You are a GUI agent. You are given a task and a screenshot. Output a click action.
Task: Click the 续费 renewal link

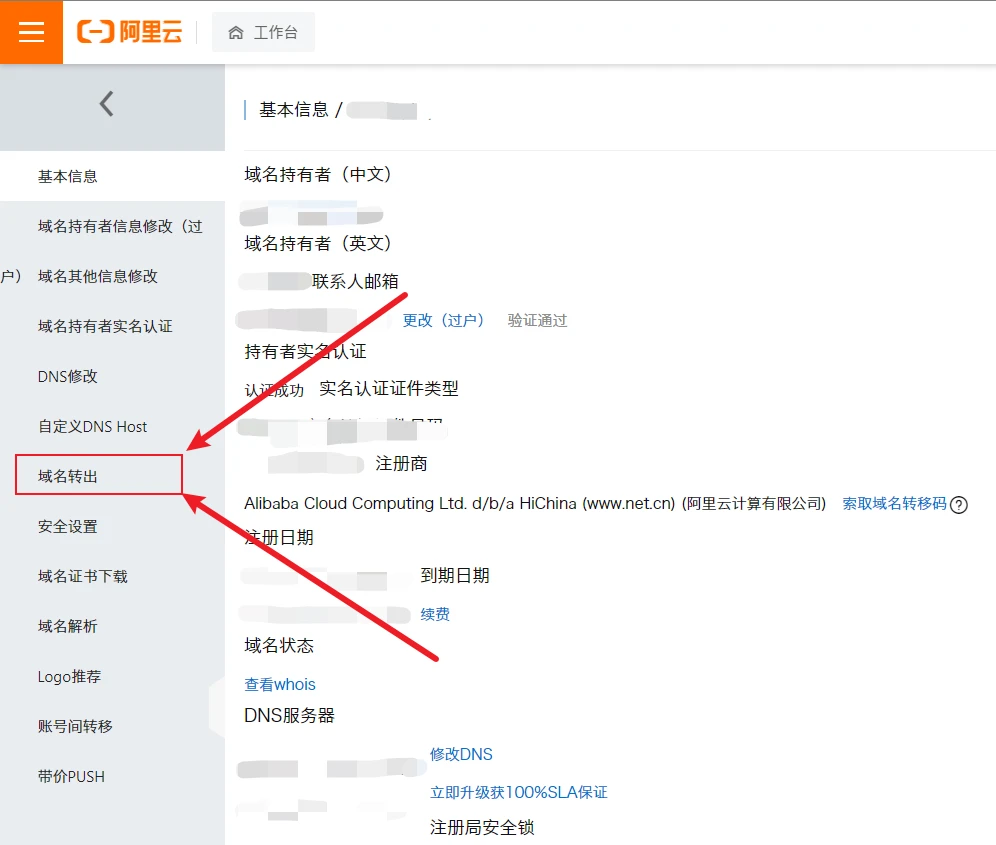coord(435,614)
